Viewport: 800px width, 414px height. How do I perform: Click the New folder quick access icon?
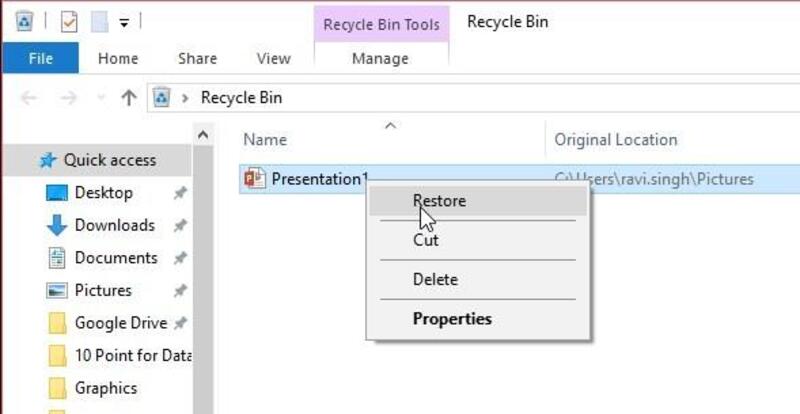pos(100,21)
